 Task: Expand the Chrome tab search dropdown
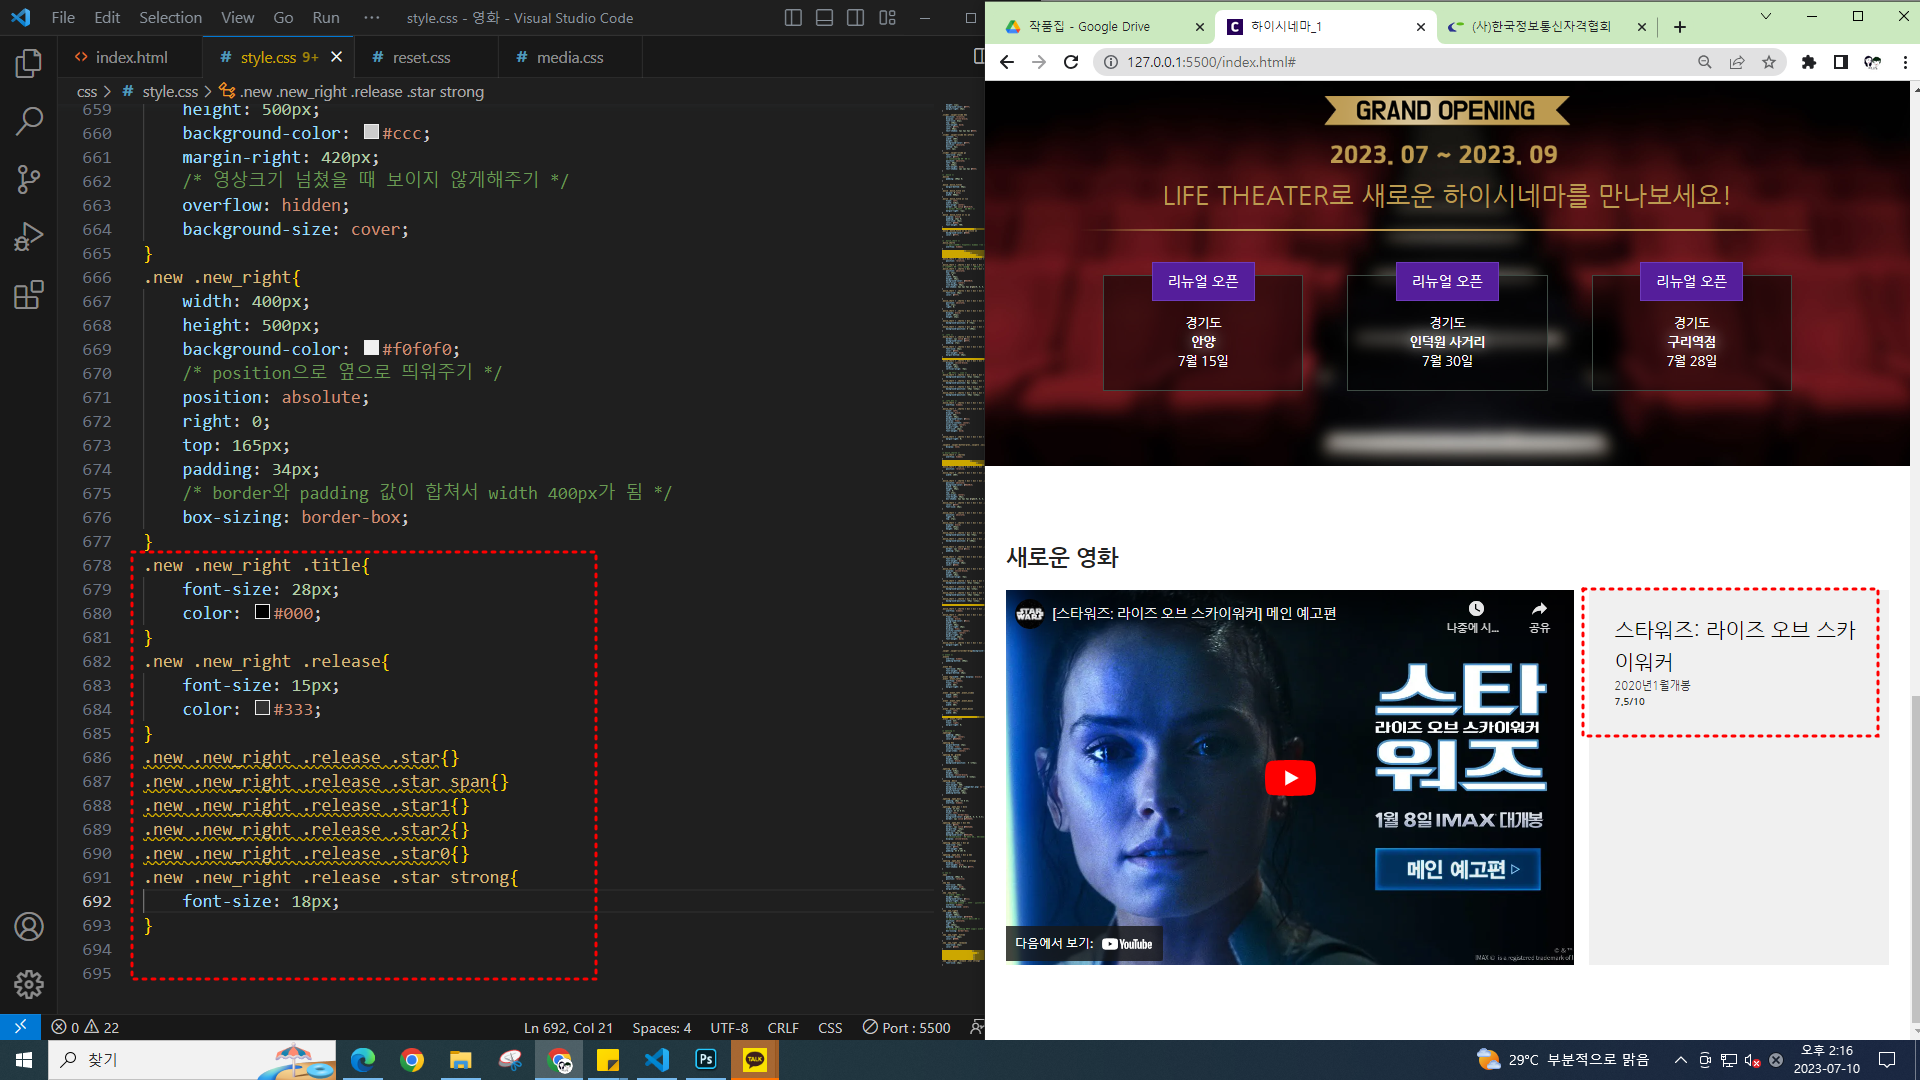[x=1765, y=16]
